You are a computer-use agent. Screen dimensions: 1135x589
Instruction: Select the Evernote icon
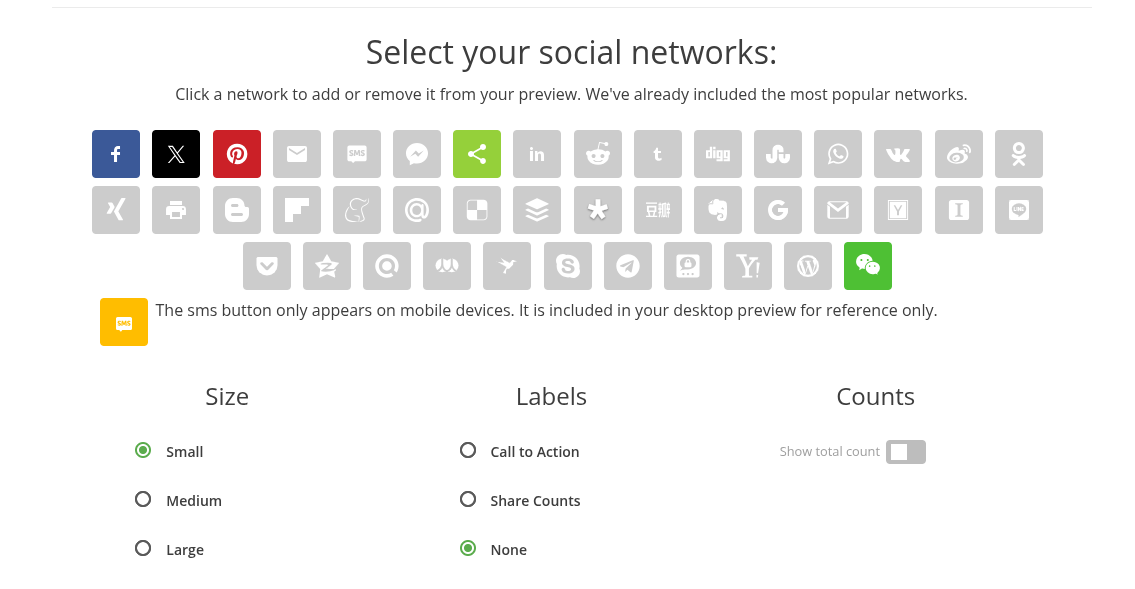[x=717, y=210]
